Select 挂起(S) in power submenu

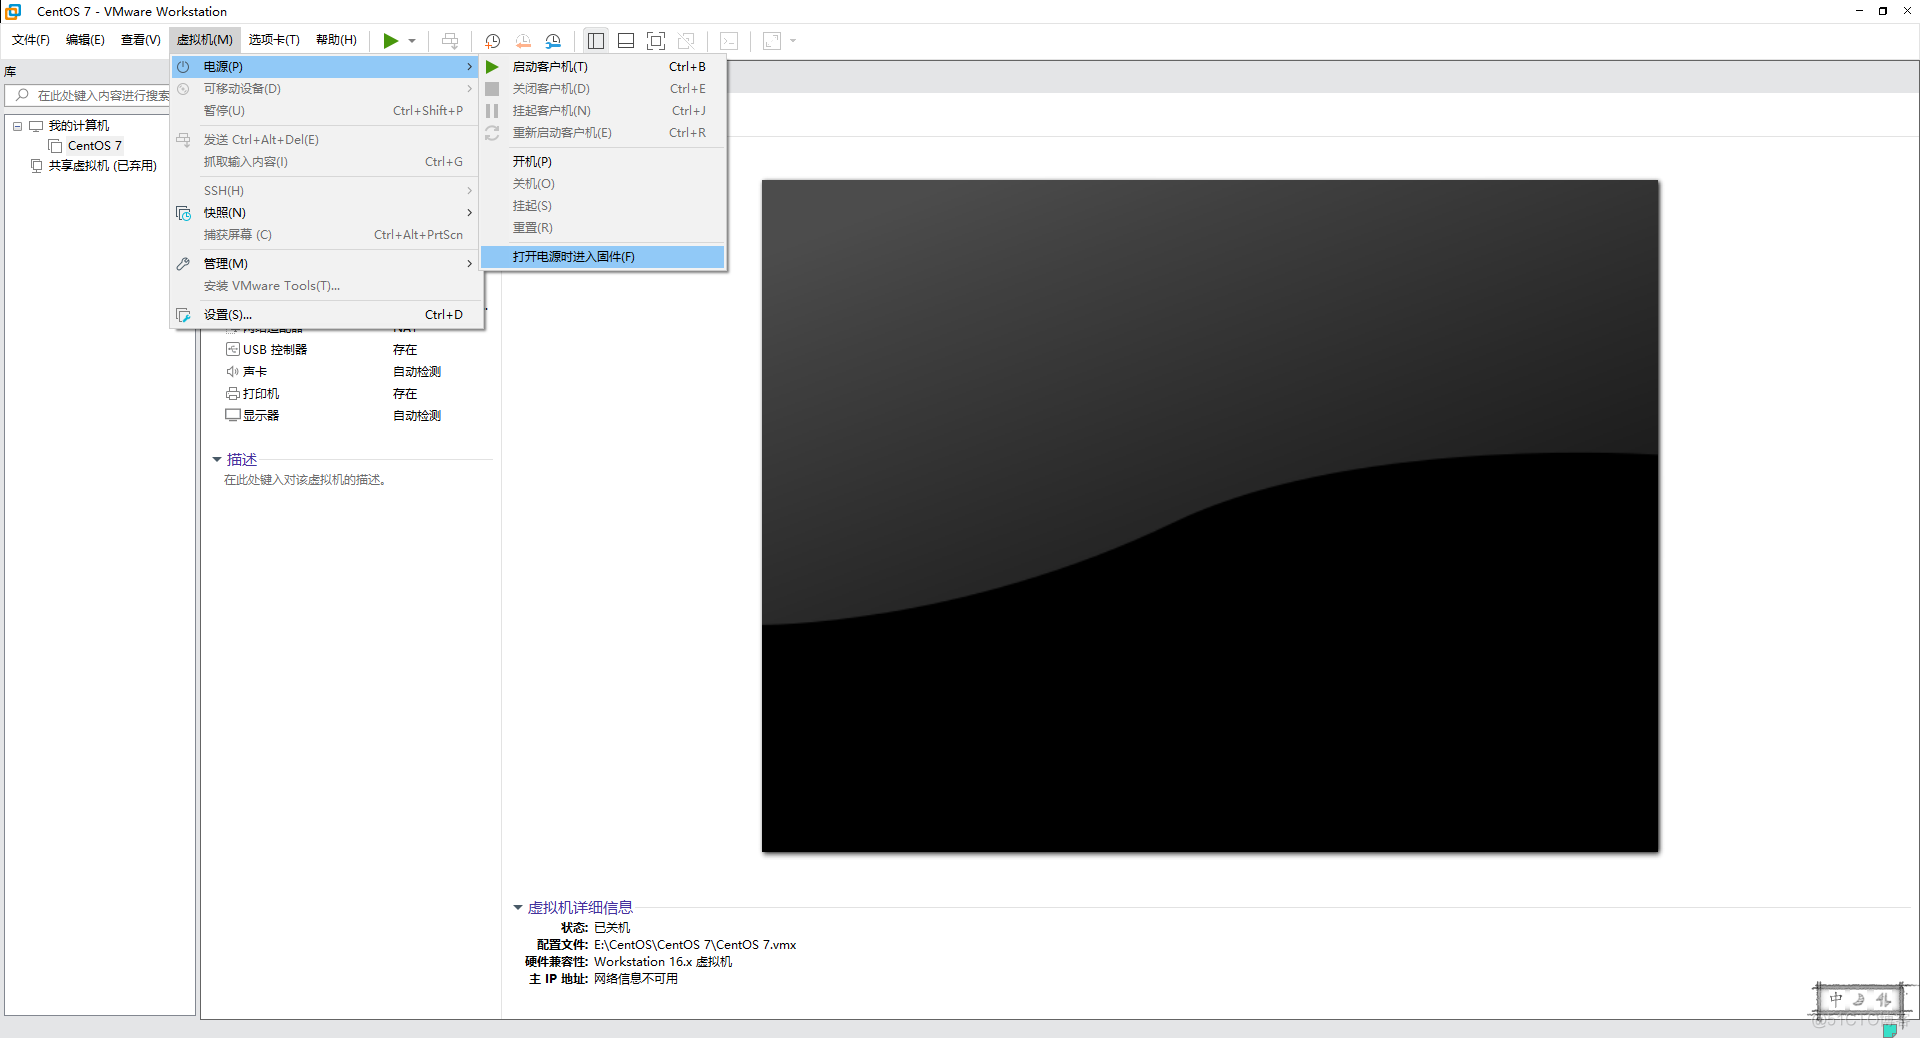tap(602, 206)
